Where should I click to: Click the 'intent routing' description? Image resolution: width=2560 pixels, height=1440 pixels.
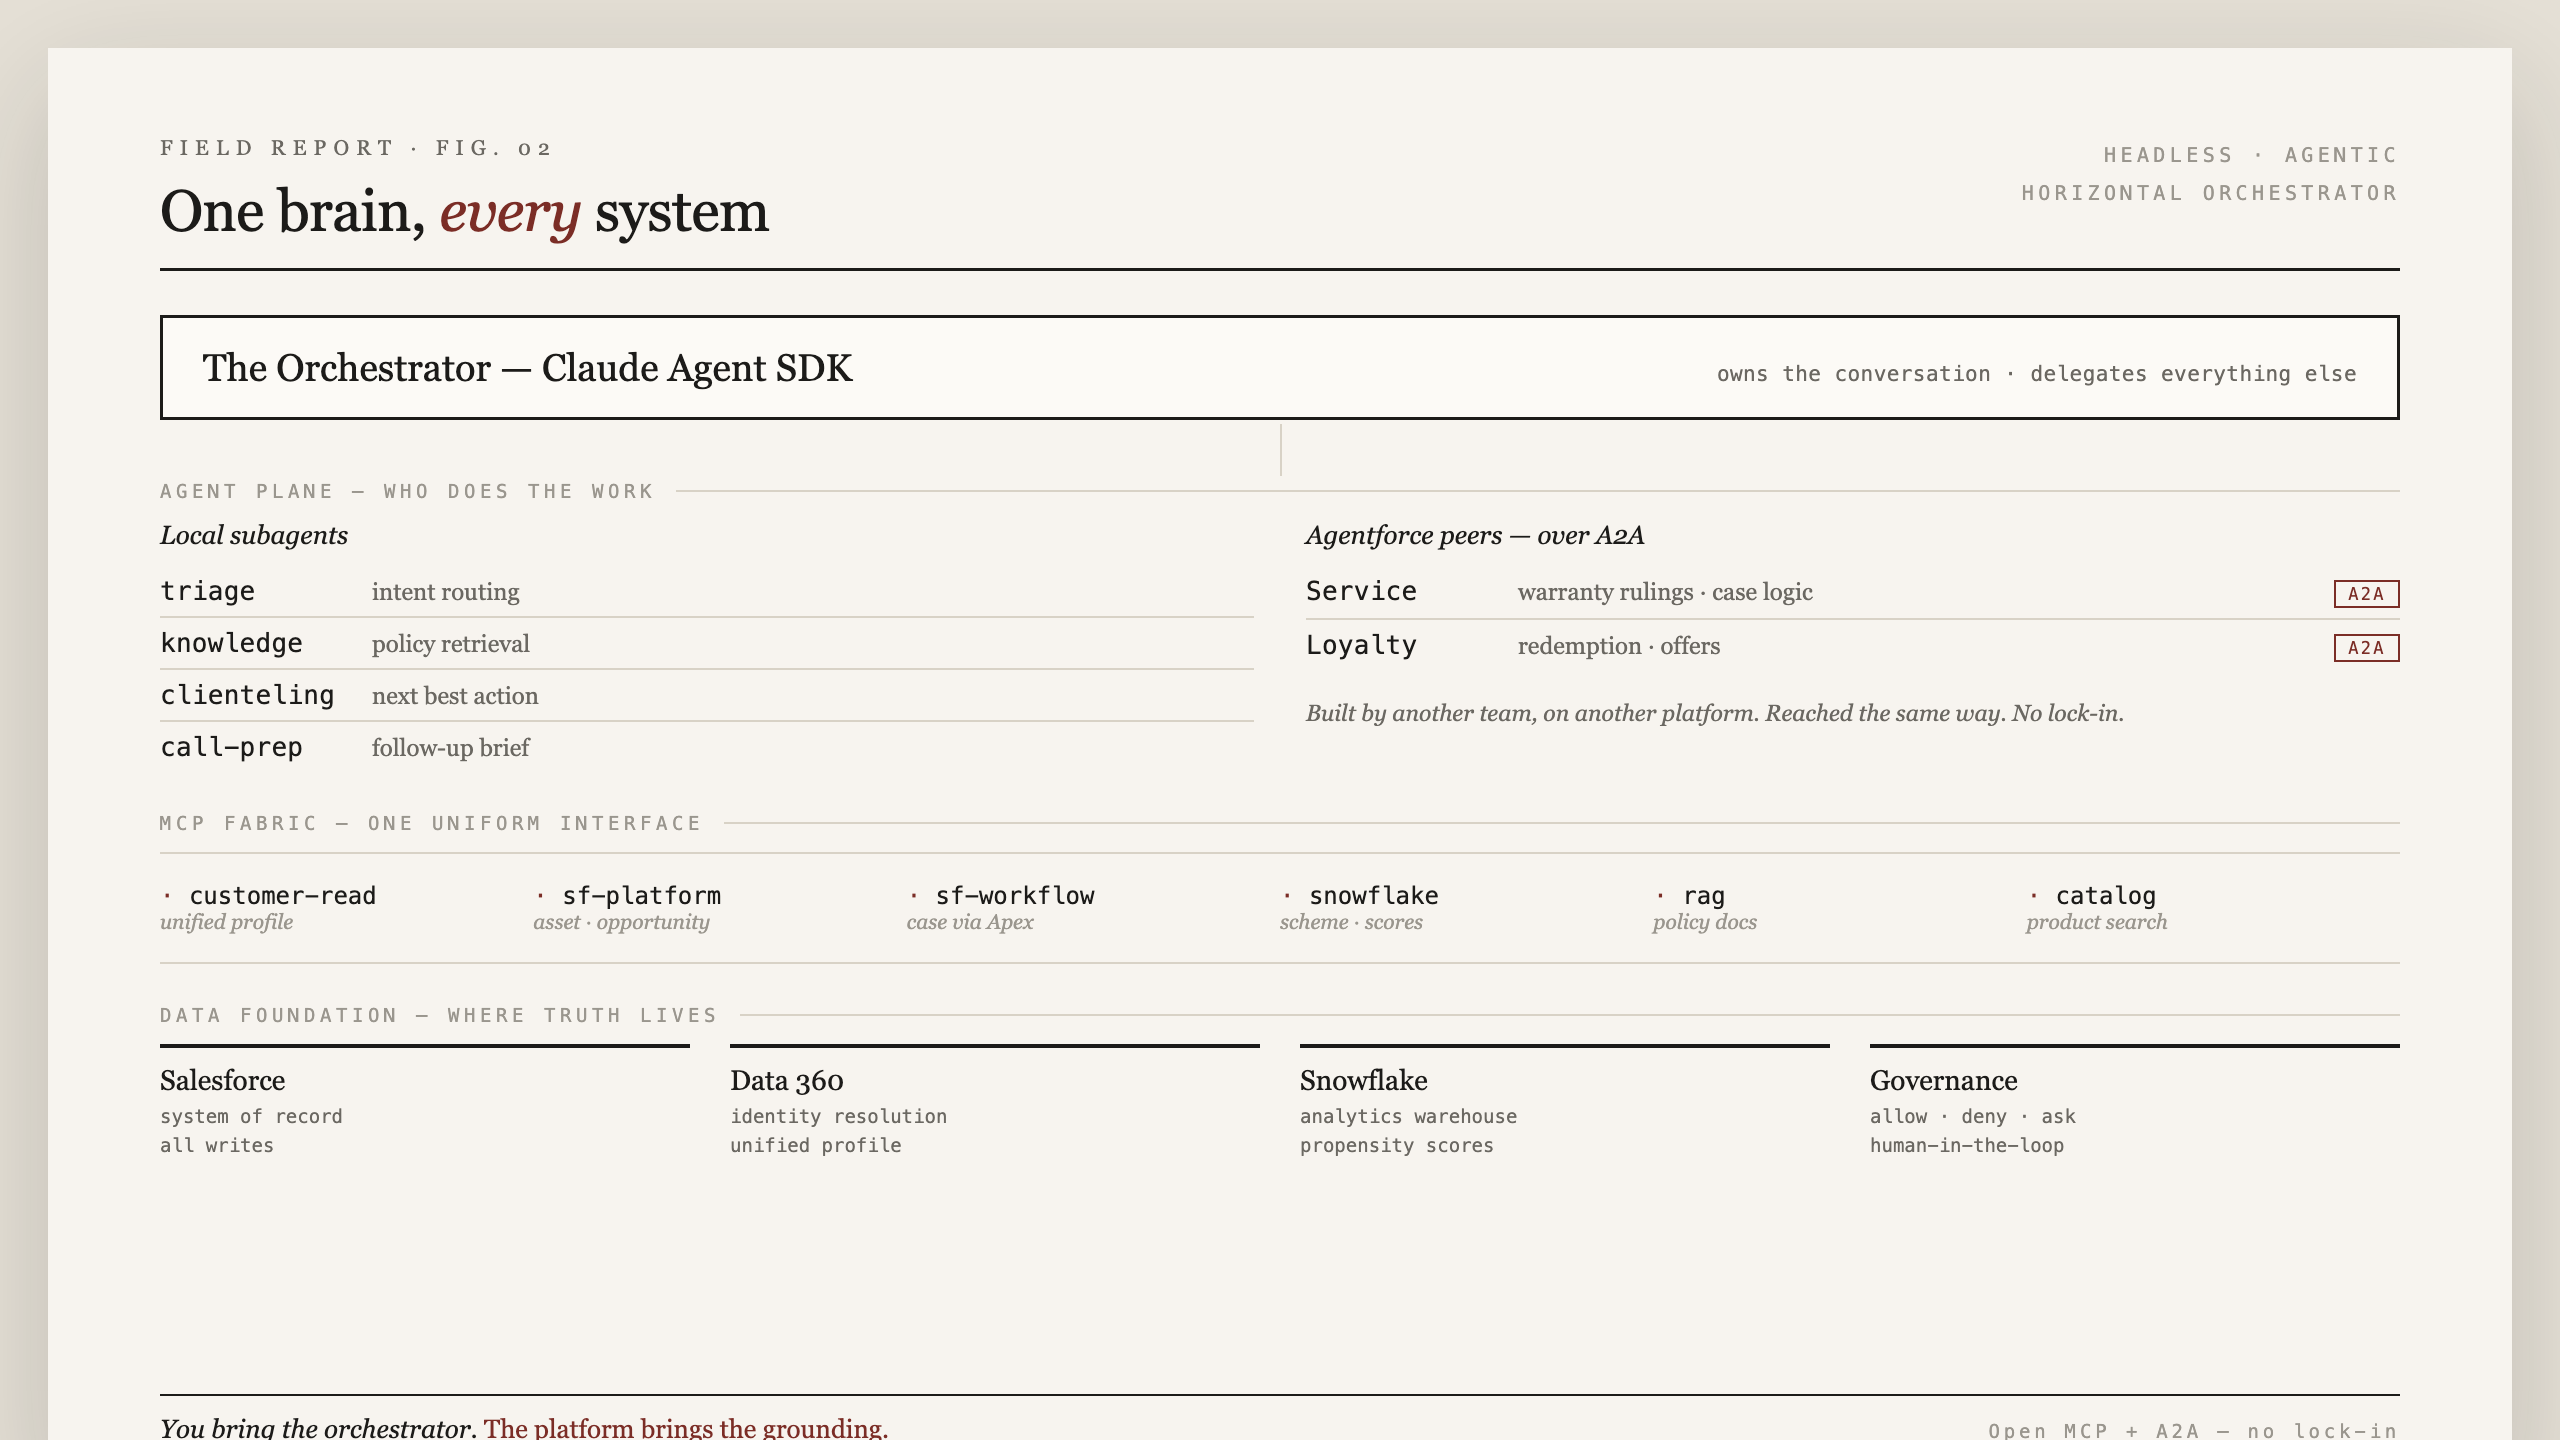(446, 592)
